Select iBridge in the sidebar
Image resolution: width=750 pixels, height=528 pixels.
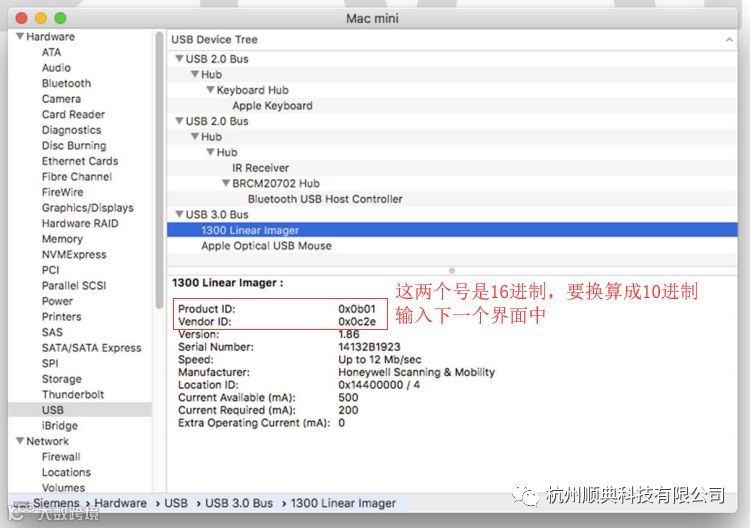click(59, 425)
